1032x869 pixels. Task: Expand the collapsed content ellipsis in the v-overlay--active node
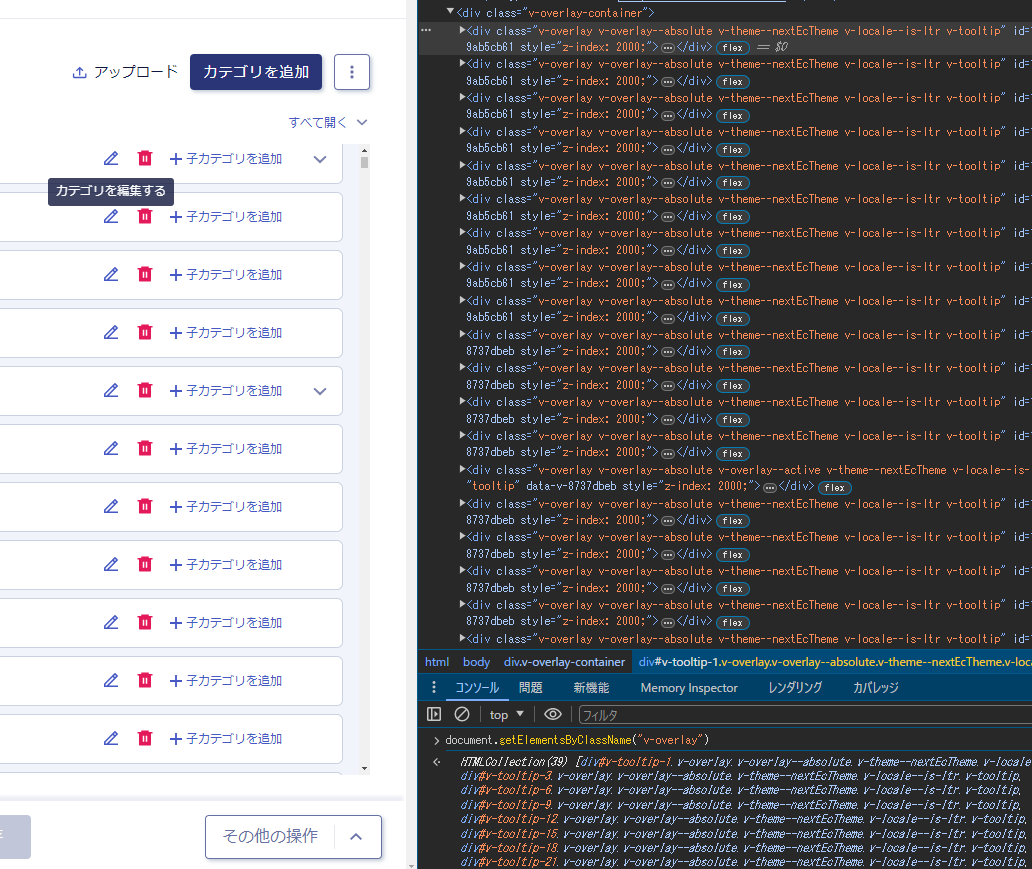(769, 487)
